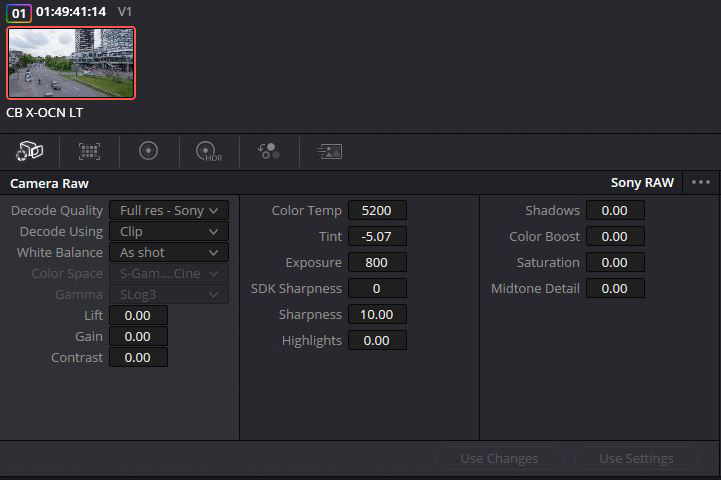This screenshot has width=721, height=480.
Task: Open the HDR color wheels palette
Action: (209, 151)
